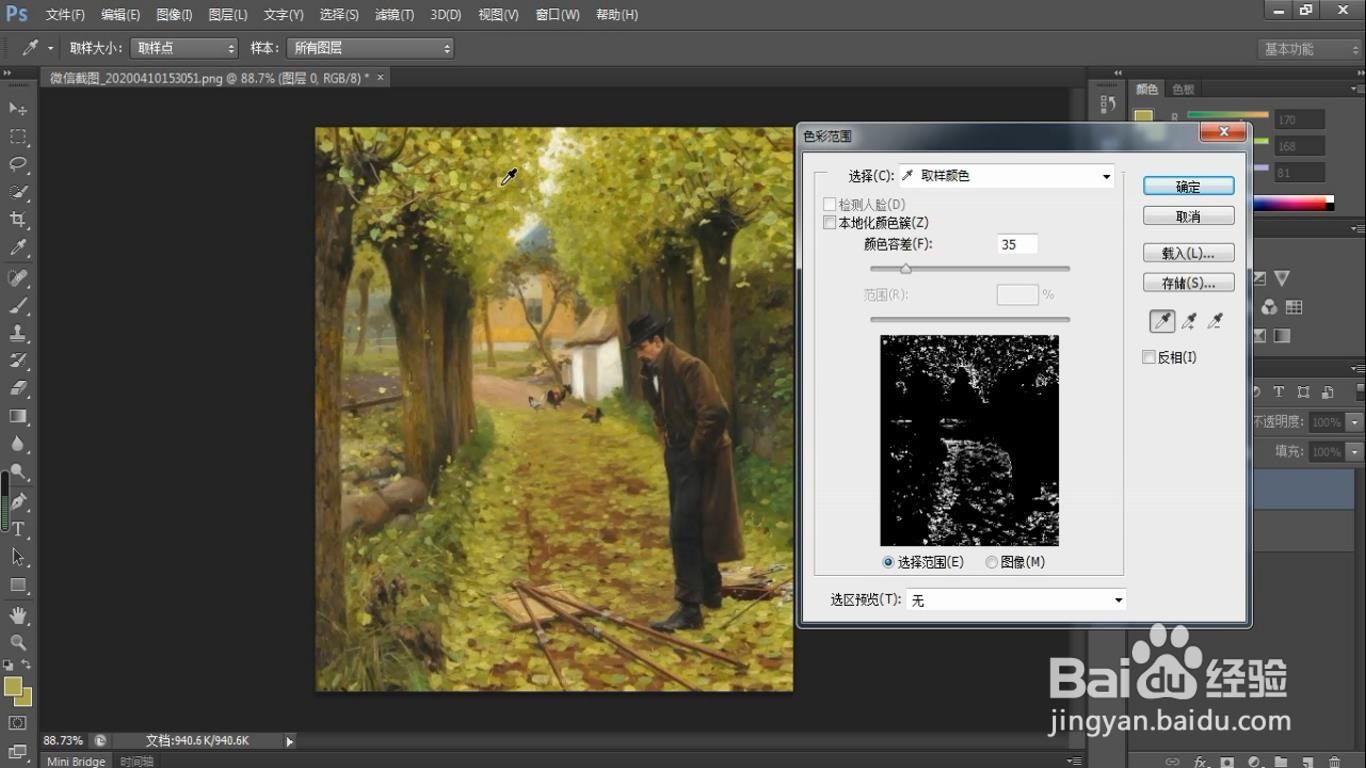The height and width of the screenshot is (768, 1366).
Task: Open the 选择 取样颜色 dropdown
Action: click(x=1007, y=176)
